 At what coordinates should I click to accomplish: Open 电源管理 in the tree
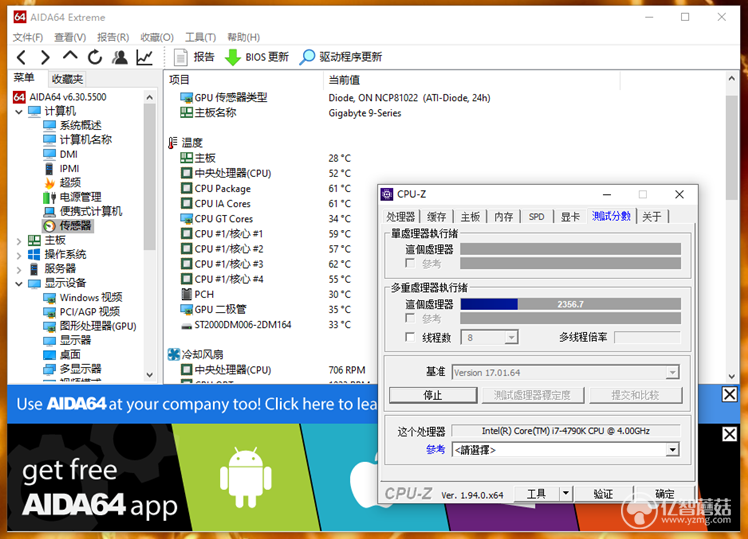pyautogui.click(x=73, y=197)
